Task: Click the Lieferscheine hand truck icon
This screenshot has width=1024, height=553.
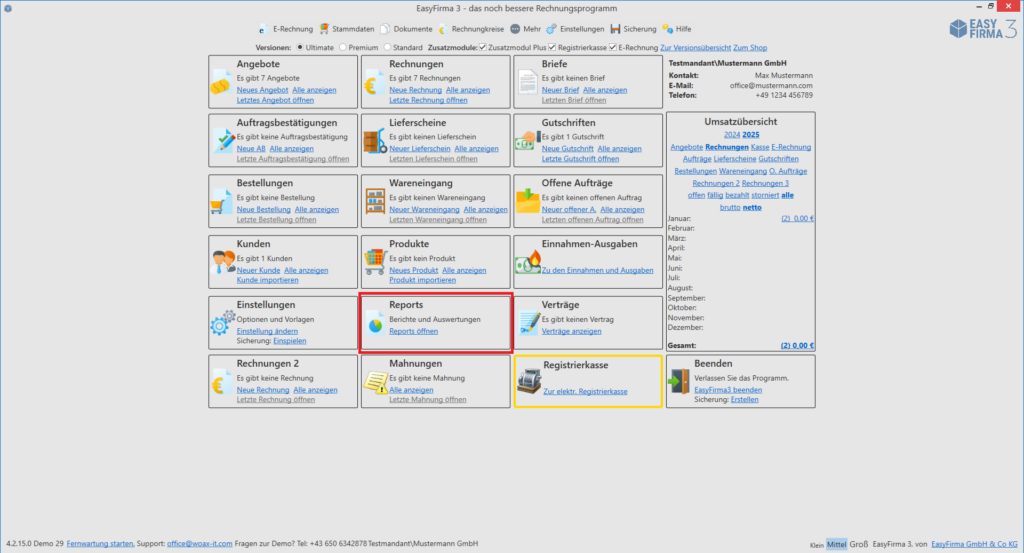Action: (374, 141)
